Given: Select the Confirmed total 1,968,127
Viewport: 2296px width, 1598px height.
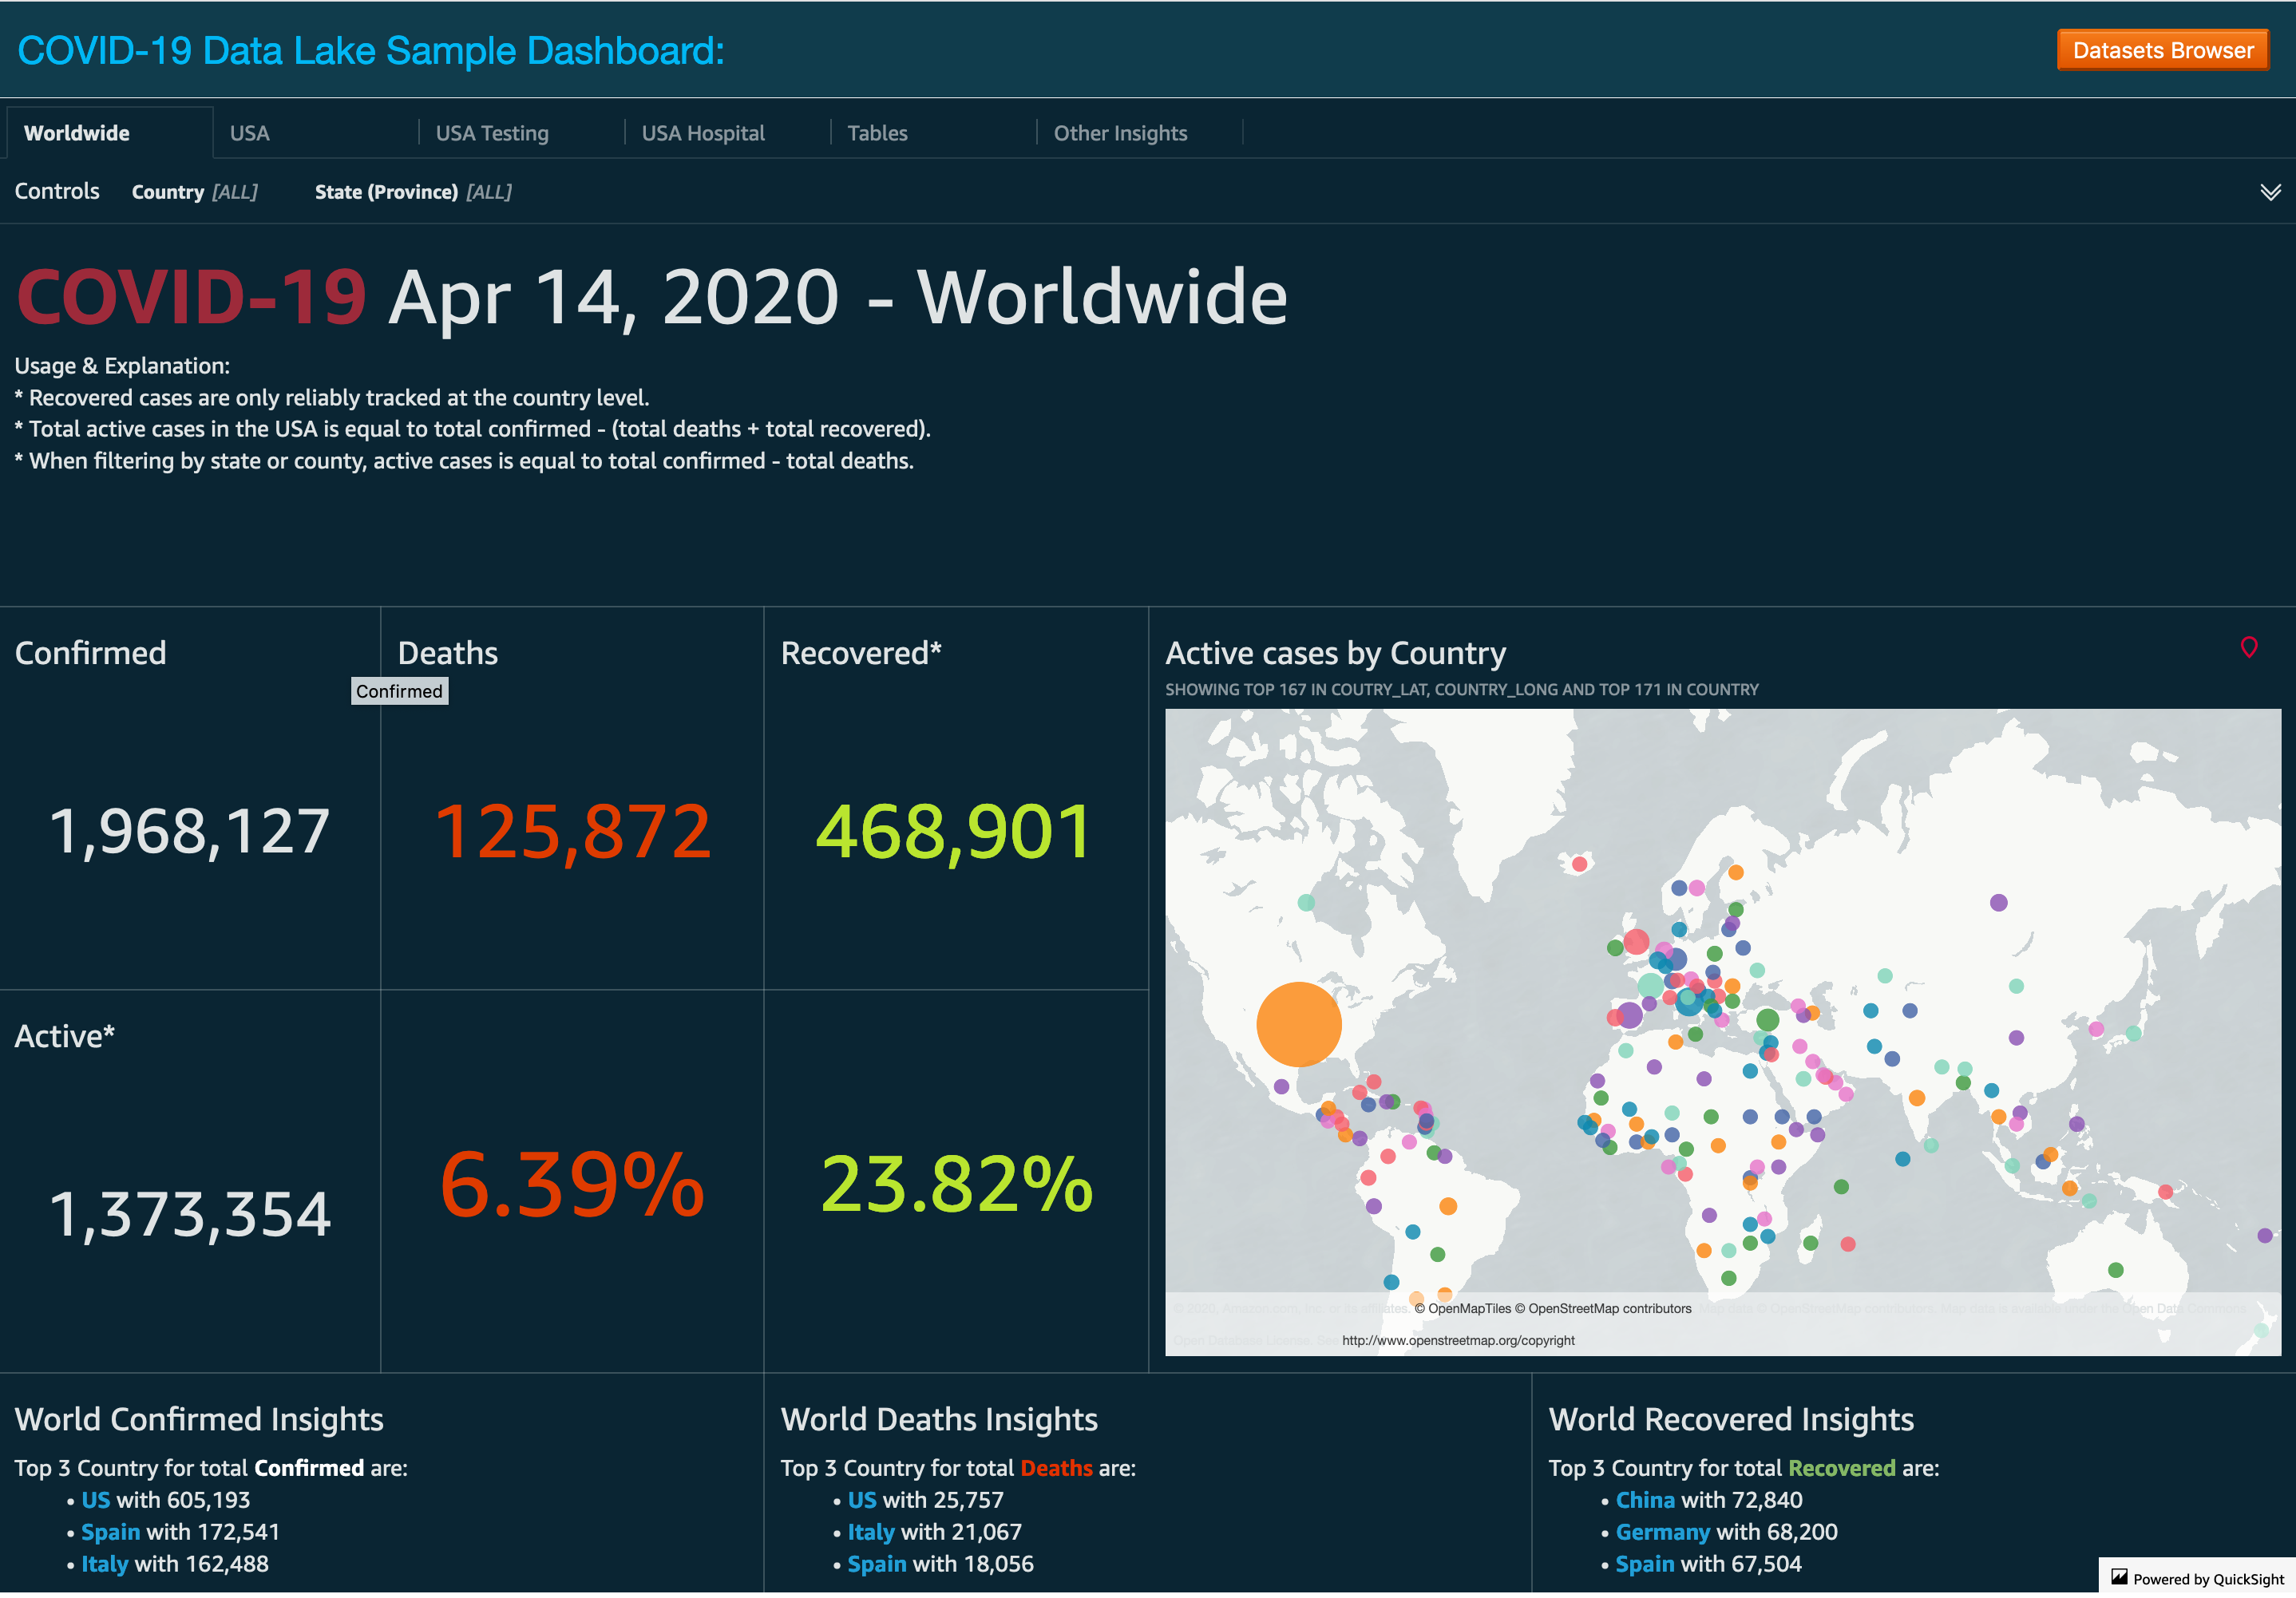Looking at the screenshot, I should [190, 831].
